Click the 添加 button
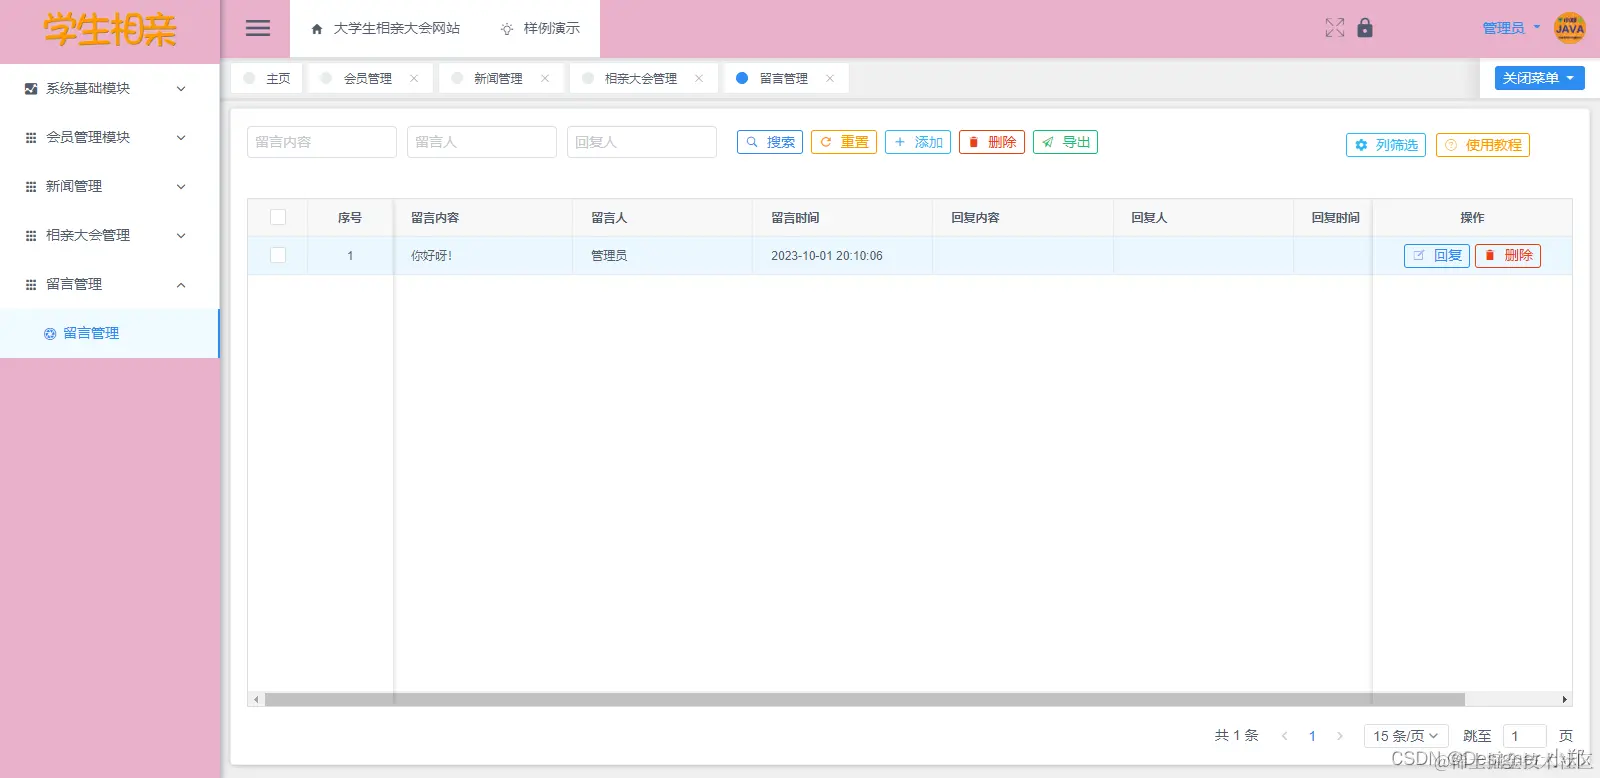Image resolution: width=1600 pixels, height=778 pixels. coord(918,142)
